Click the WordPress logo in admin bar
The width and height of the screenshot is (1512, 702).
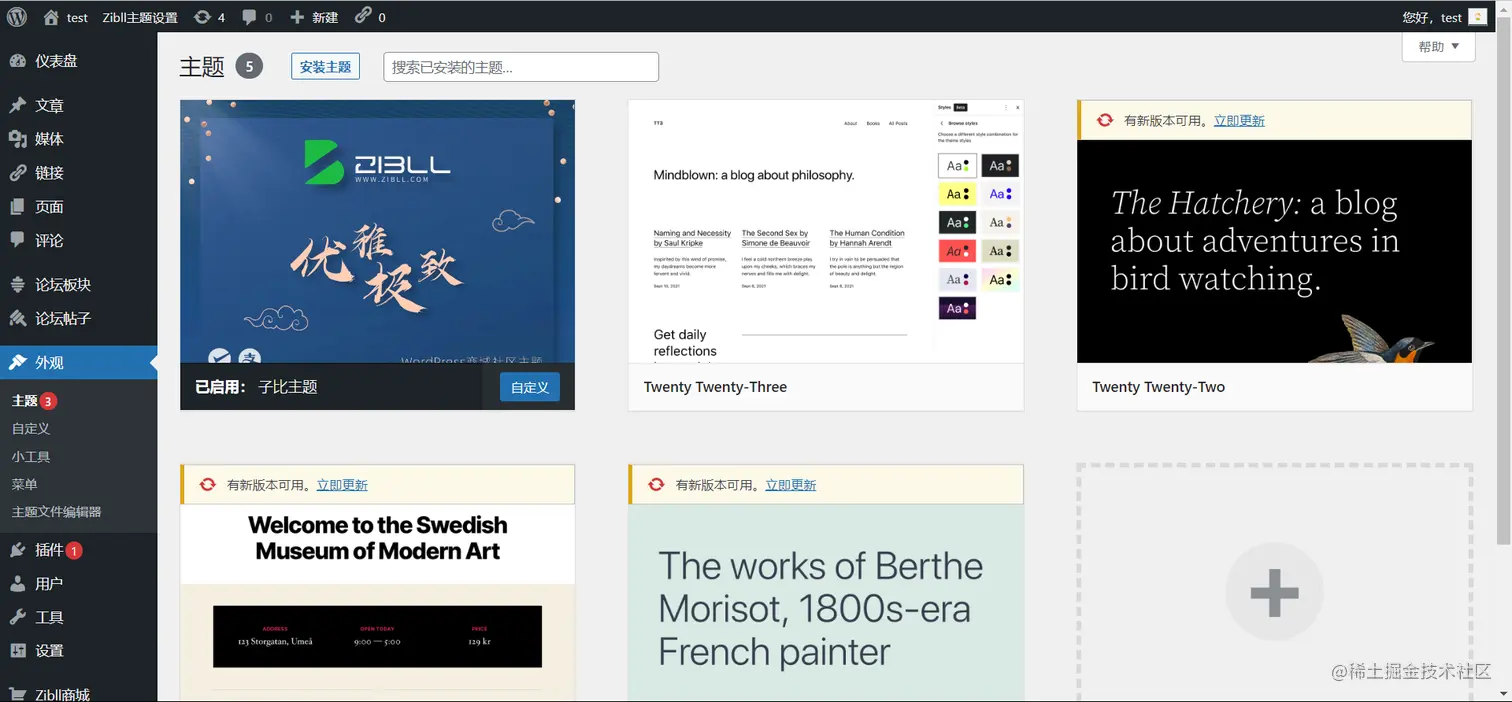pos(16,17)
